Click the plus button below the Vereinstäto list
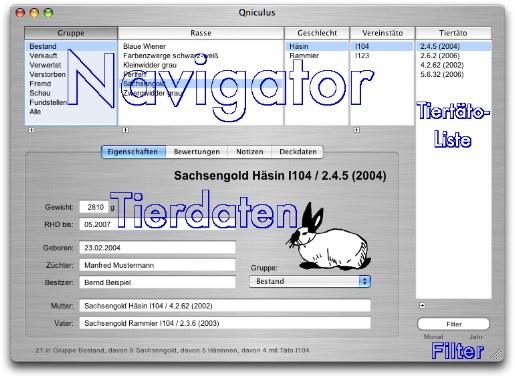The width and height of the screenshot is (515, 378). coord(357,130)
